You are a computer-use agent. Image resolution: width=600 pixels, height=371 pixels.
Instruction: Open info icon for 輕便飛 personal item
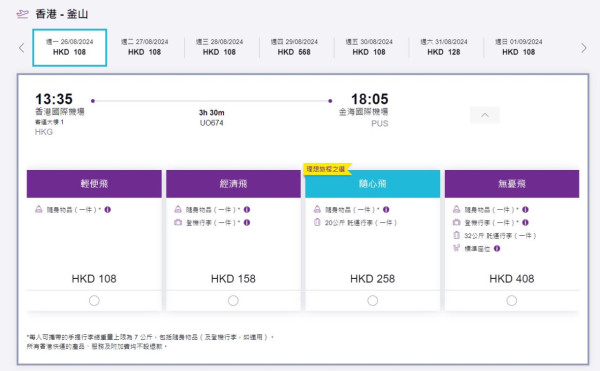(108, 210)
